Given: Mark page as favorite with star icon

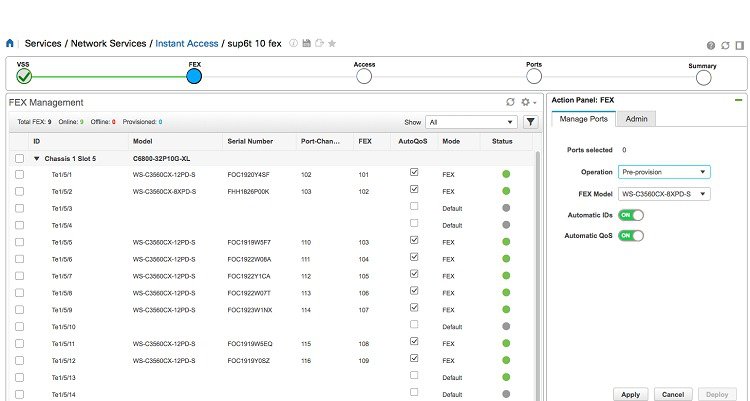Looking at the screenshot, I should (x=332, y=44).
